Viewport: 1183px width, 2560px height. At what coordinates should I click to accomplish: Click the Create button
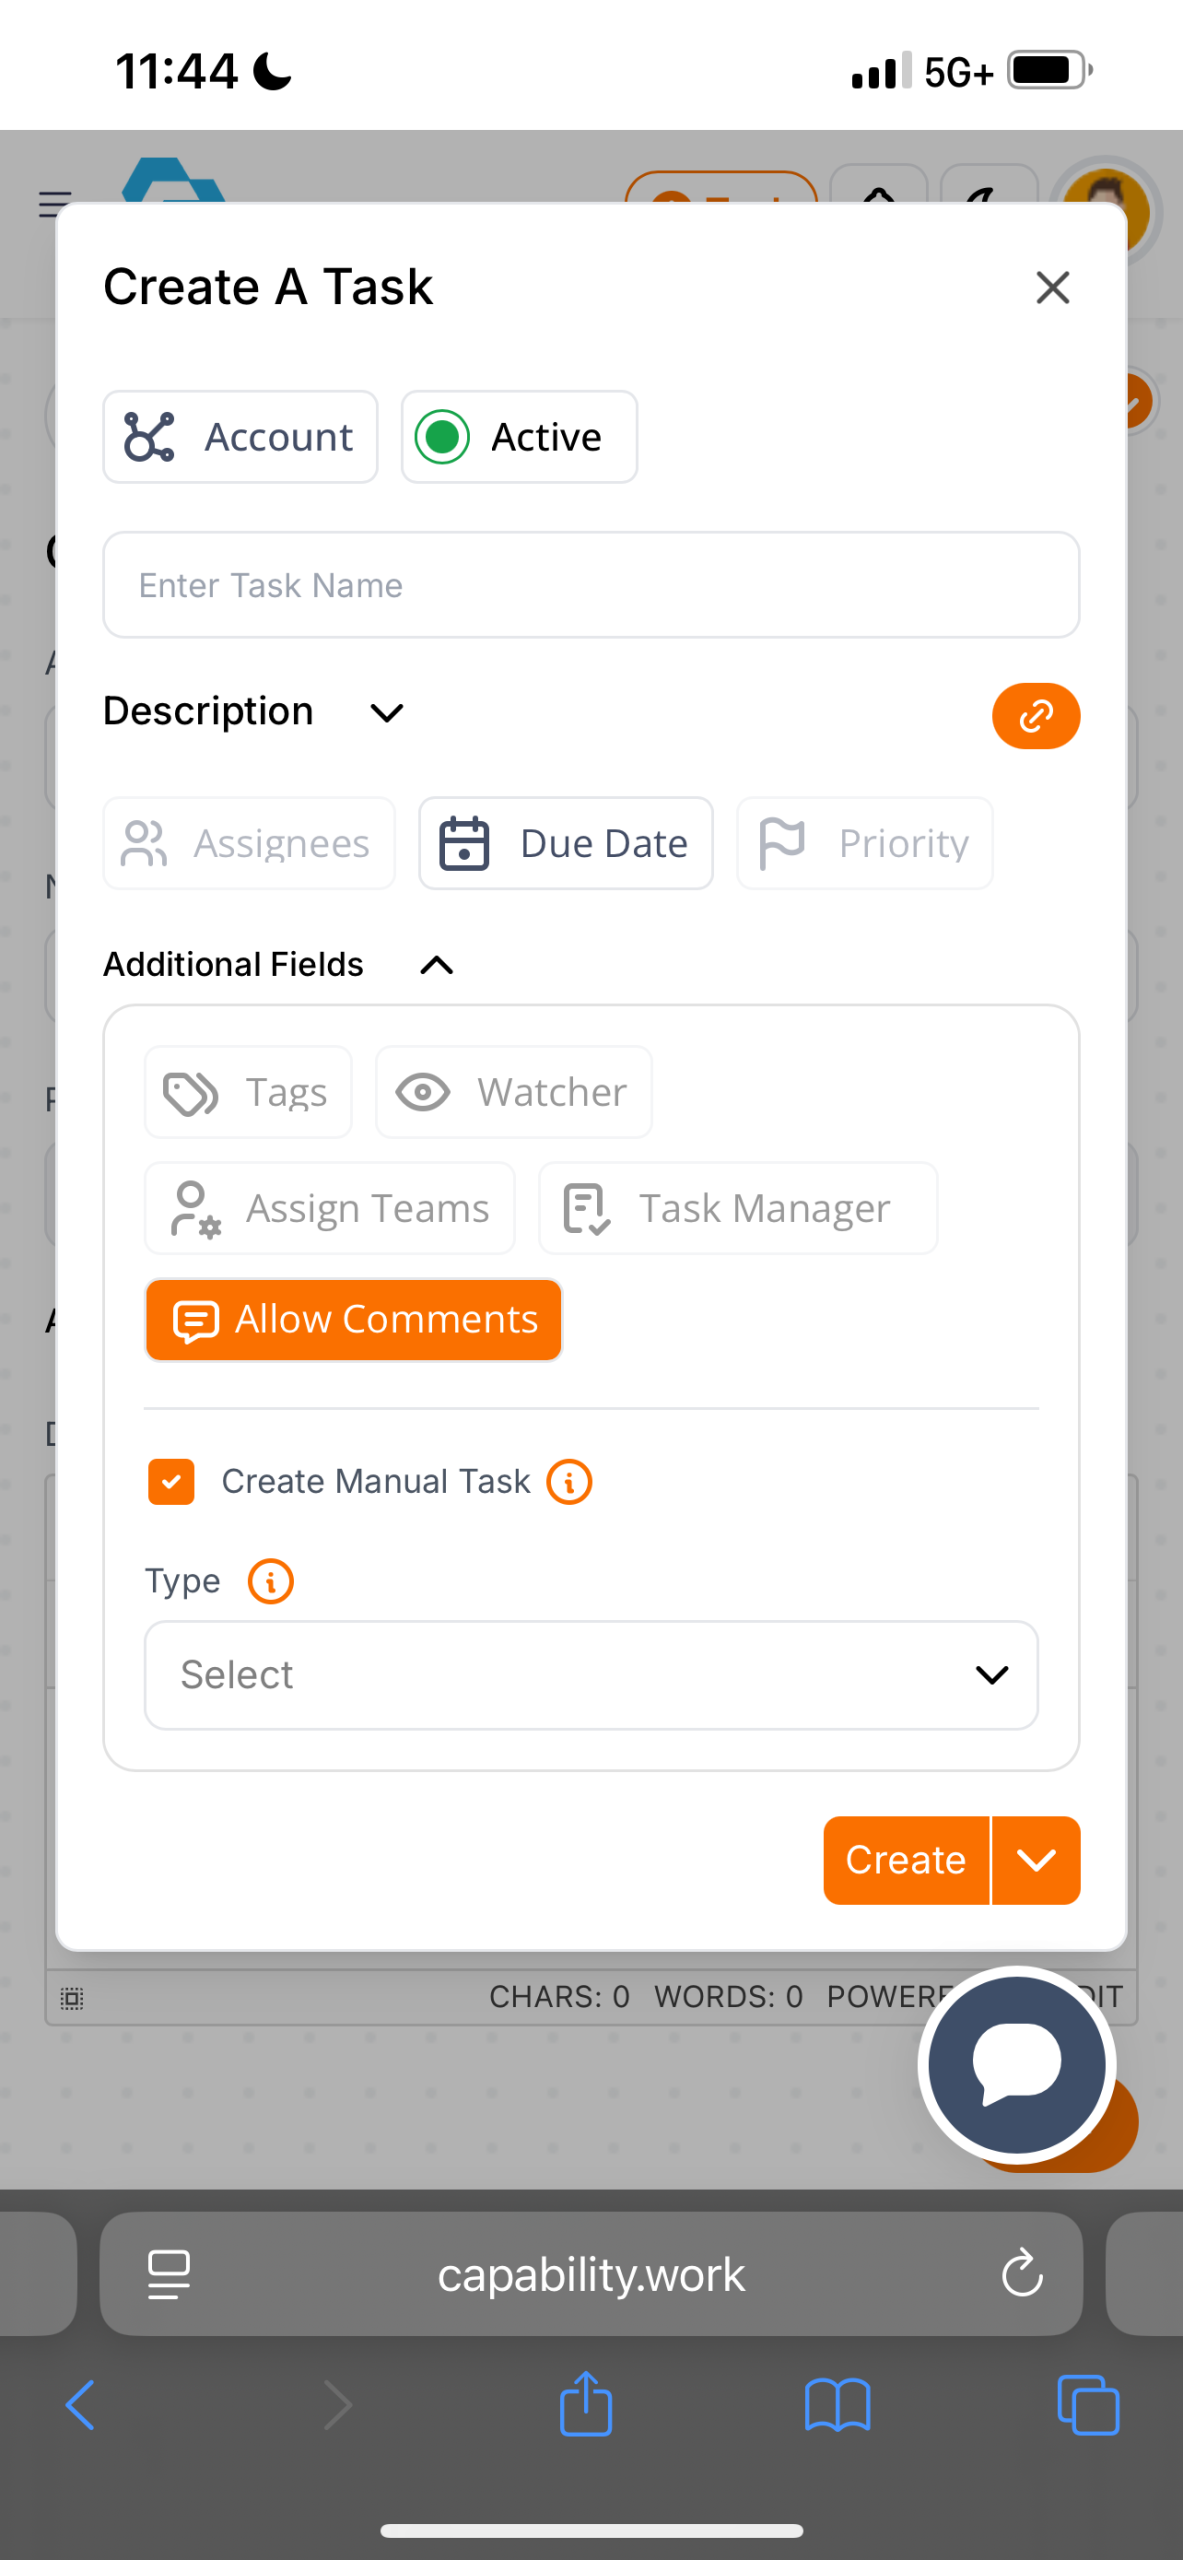point(905,1860)
